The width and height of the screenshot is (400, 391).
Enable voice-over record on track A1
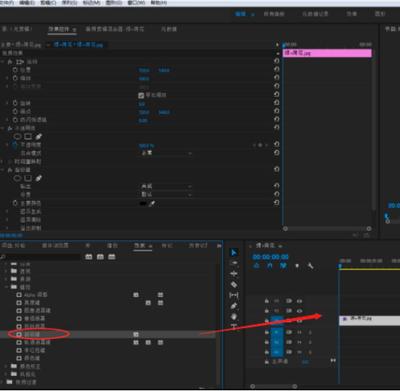310,332
